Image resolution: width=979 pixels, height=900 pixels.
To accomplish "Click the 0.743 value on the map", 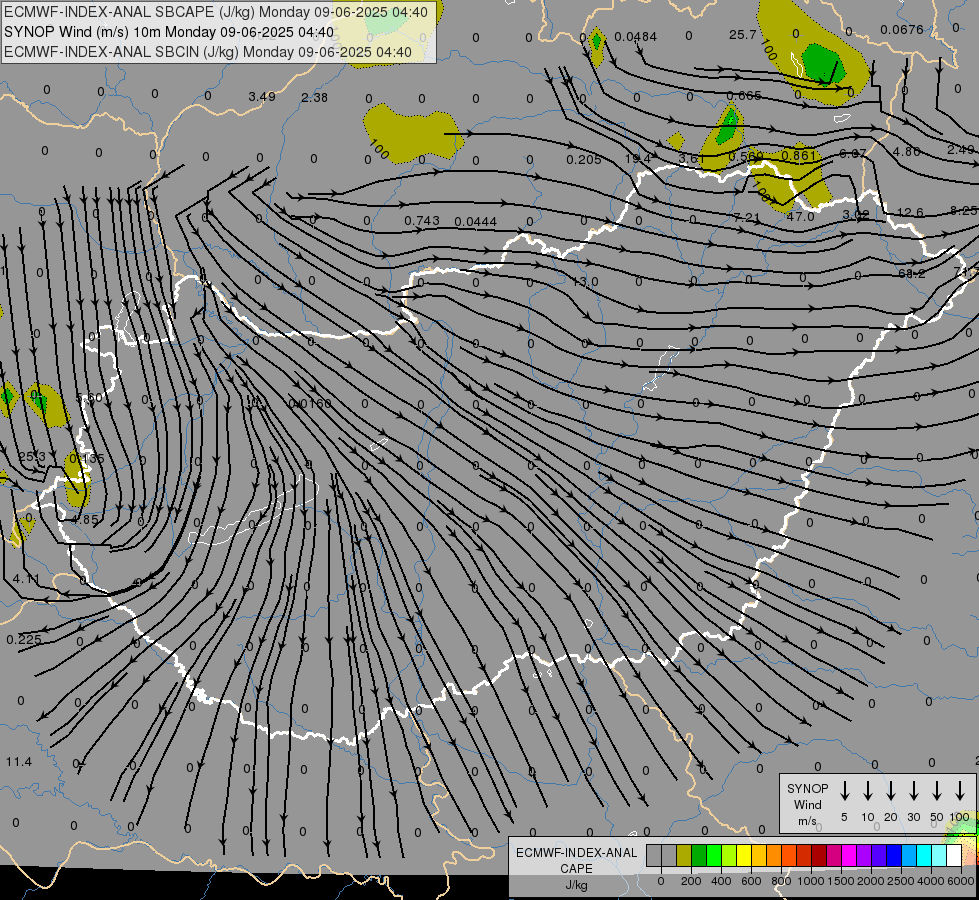I will (x=422, y=220).
